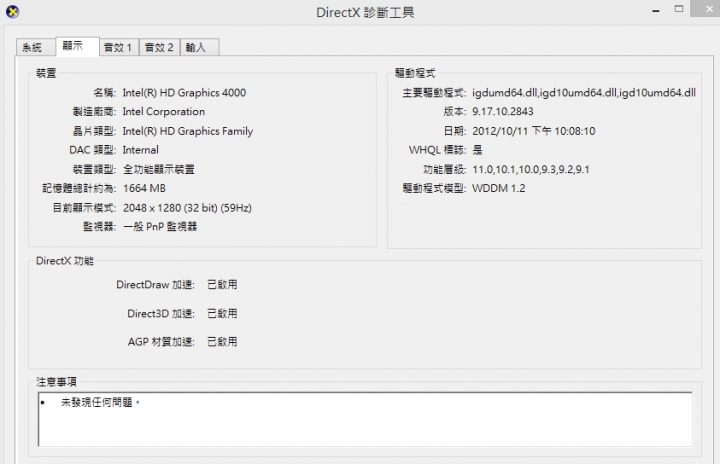Image resolution: width=720 pixels, height=464 pixels.
Task: Click the DirectX icon in title bar
Action: pyautogui.click(x=12, y=11)
